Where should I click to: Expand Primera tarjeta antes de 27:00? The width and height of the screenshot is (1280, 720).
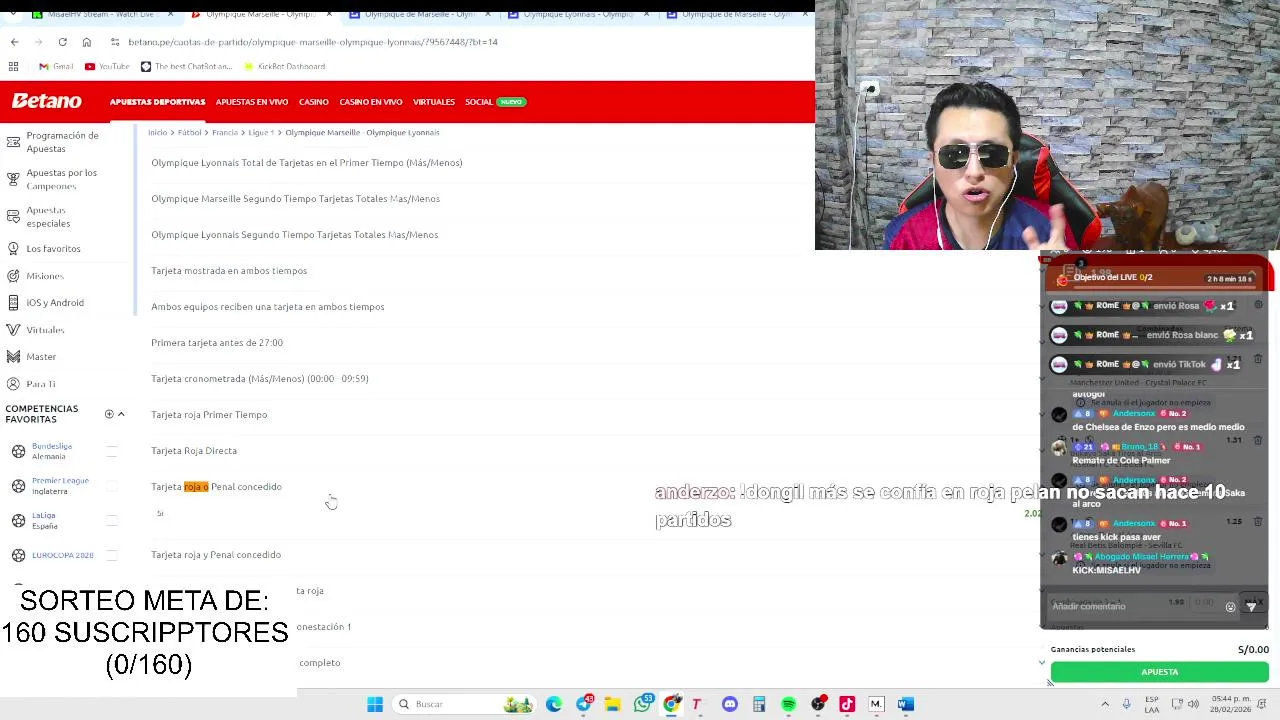point(217,343)
